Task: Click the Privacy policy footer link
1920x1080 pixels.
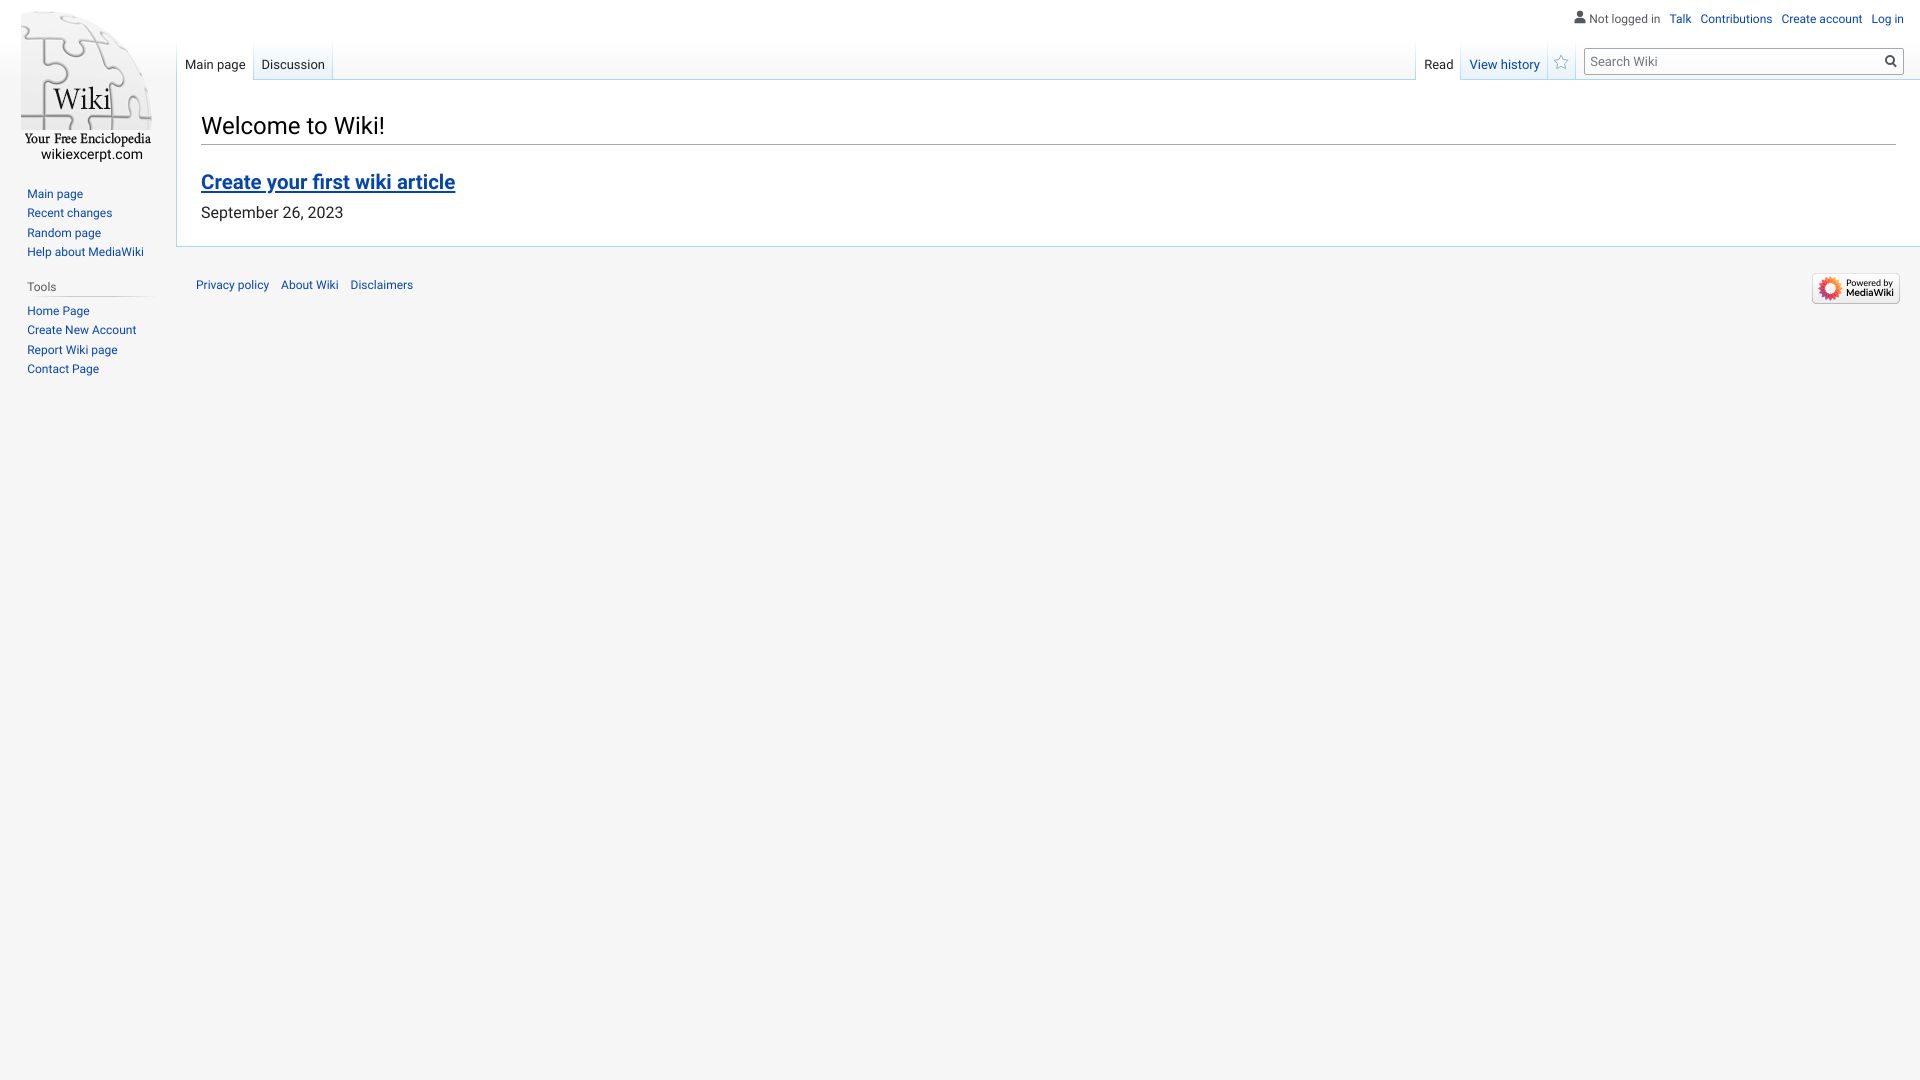Action: [232, 285]
